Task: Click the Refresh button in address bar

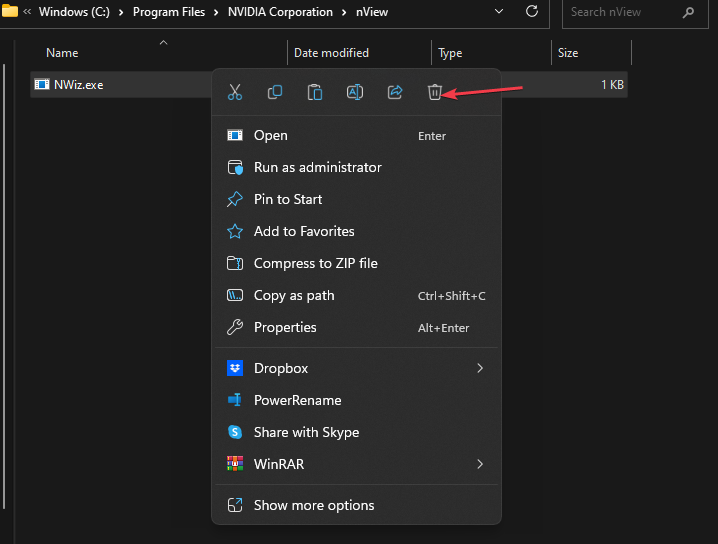Action: (532, 11)
